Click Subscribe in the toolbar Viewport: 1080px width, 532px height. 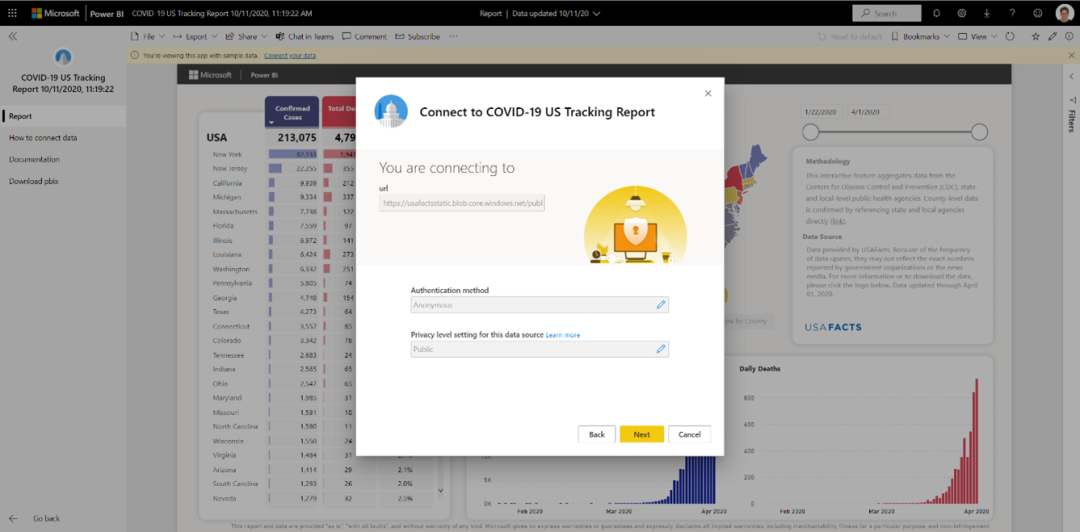click(417, 37)
